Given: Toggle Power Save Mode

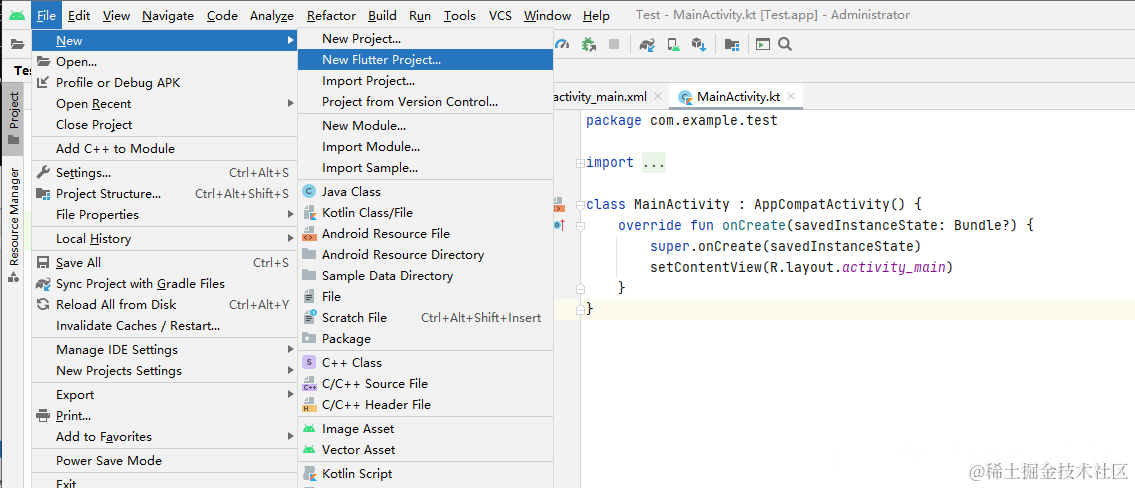Looking at the screenshot, I should (x=164, y=460).
